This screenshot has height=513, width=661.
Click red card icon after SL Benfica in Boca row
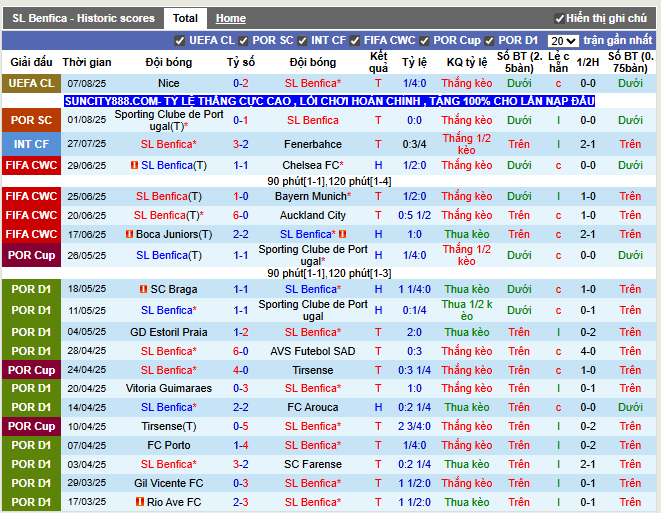pyautogui.click(x=343, y=234)
